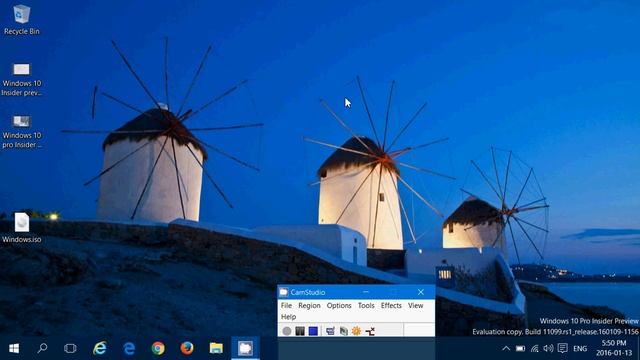Open the Effects menu in CamStudio
Viewport: 640px width, 360px height.
tap(391, 305)
